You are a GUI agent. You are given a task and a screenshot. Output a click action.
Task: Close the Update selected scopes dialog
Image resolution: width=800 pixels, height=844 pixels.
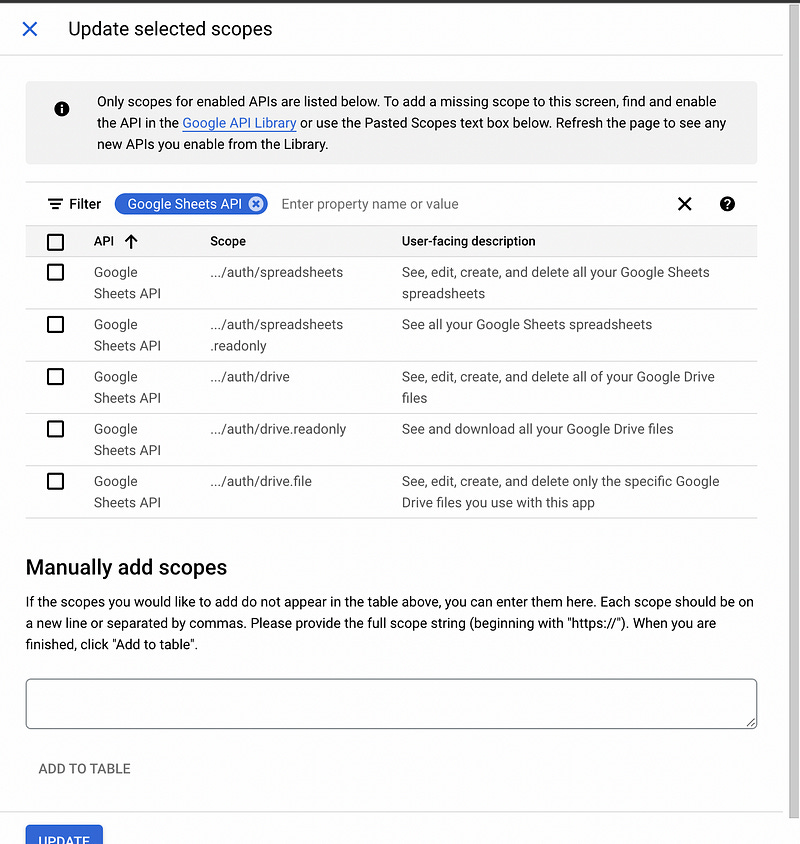point(29,29)
